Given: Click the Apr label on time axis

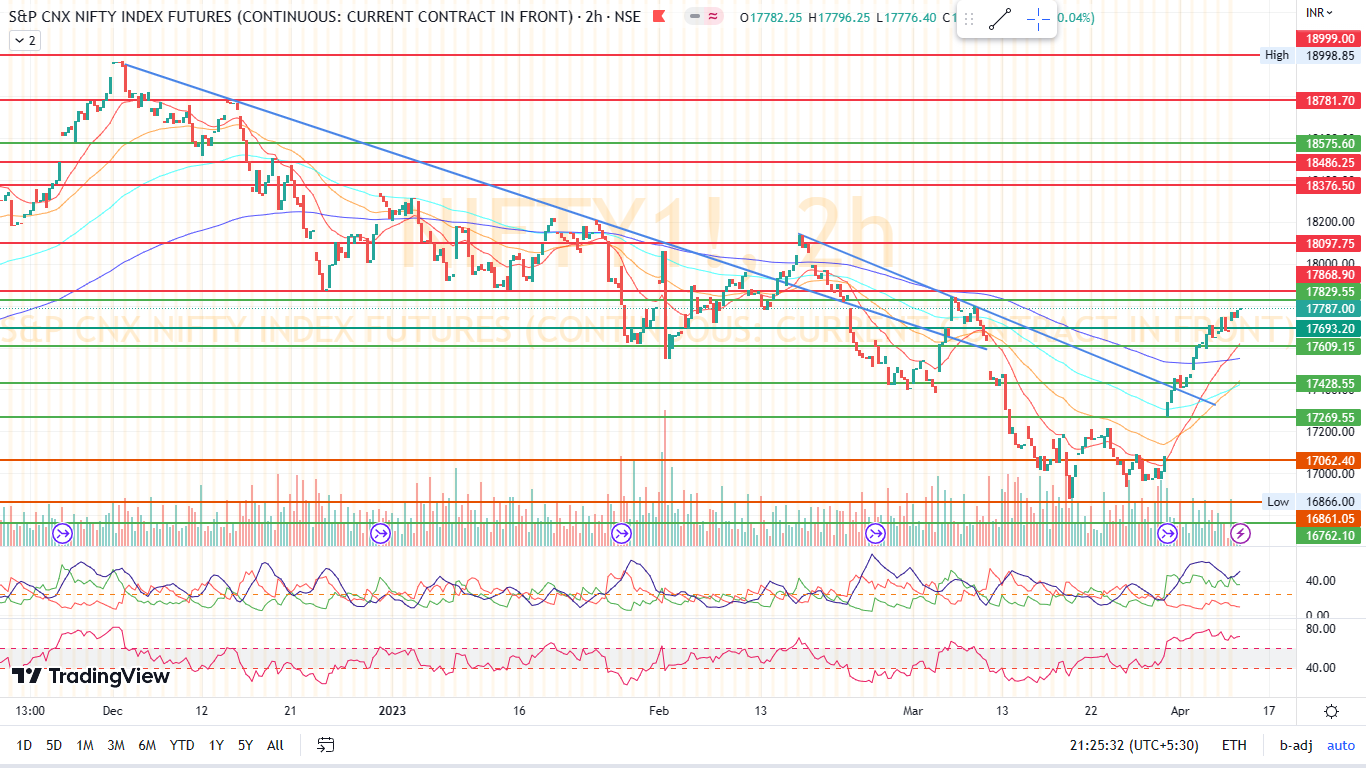Looking at the screenshot, I should coord(1181,711).
